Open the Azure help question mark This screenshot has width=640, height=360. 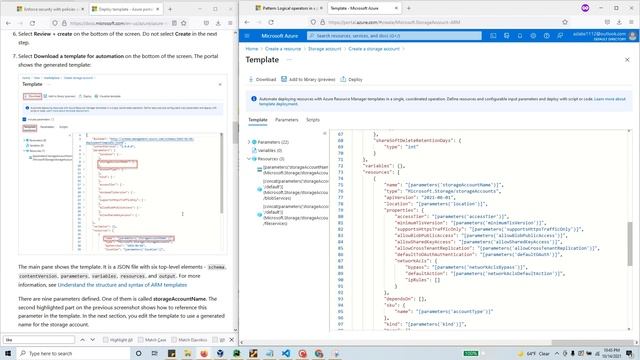click(x=547, y=36)
